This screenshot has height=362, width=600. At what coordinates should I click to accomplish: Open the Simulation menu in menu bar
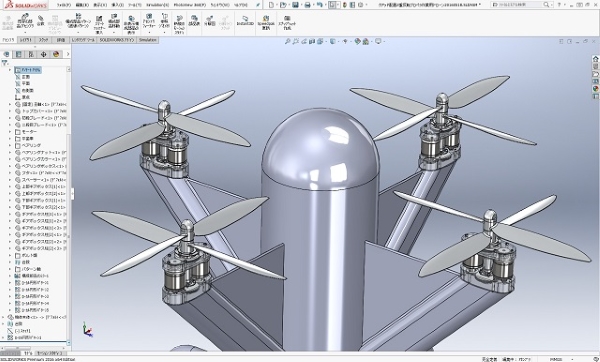tap(158, 5)
